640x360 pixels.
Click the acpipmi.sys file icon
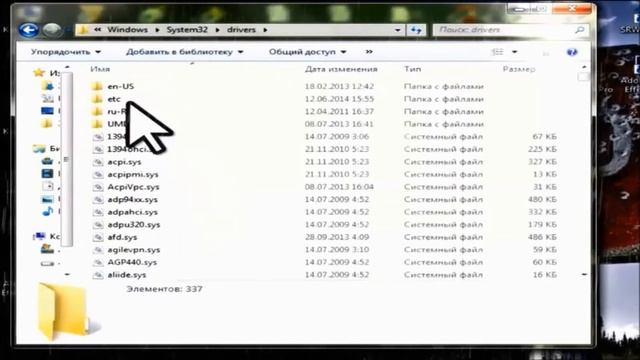tap(98, 175)
